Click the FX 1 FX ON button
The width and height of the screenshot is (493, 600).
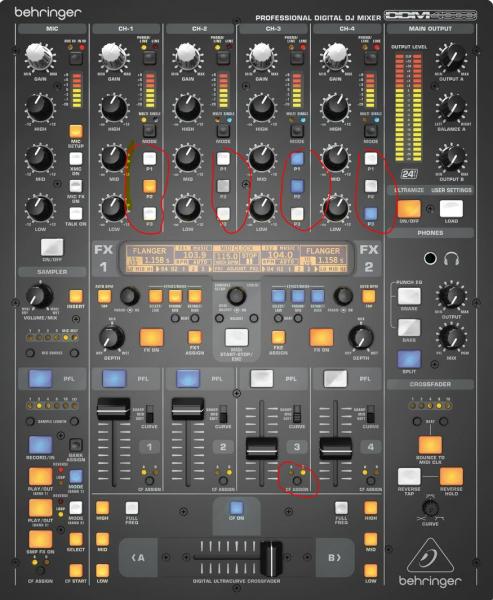tap(152, 338)
